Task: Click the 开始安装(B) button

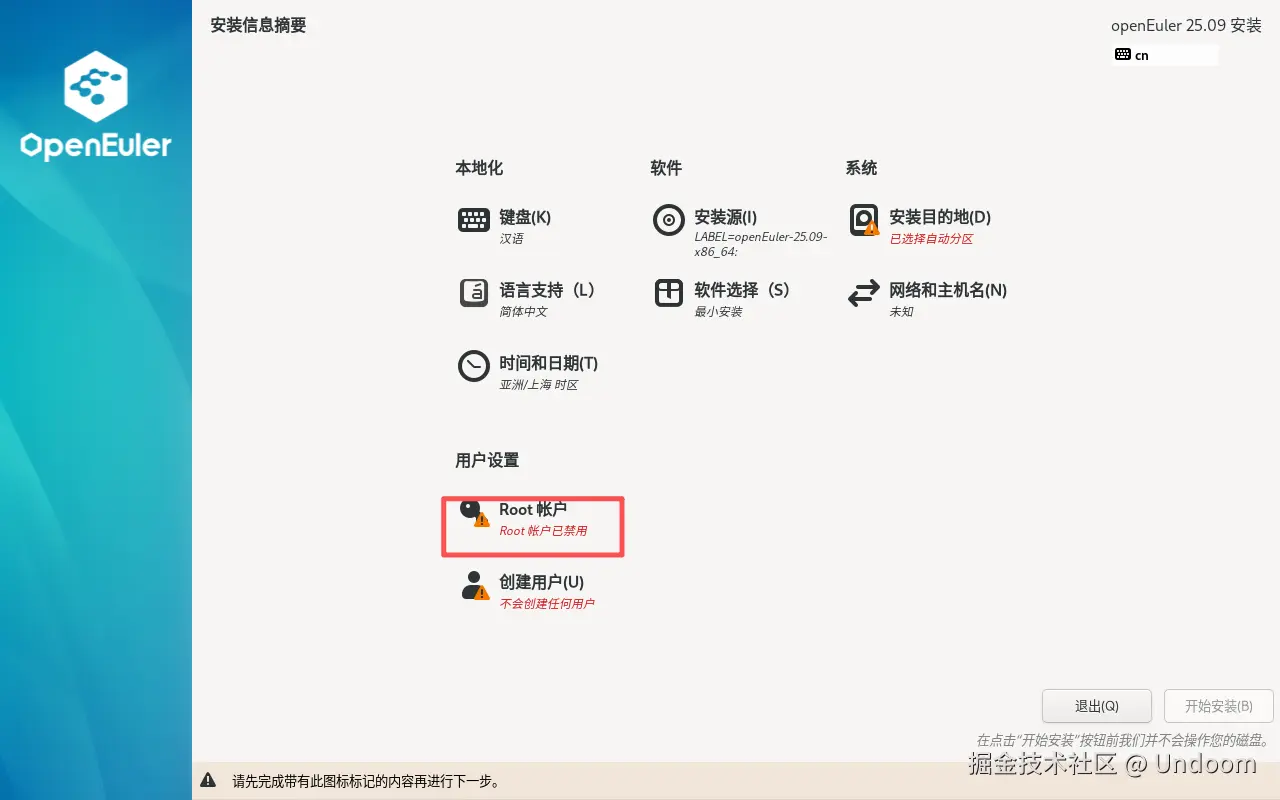Action: pyautogui.click(x=1219, y=706)
